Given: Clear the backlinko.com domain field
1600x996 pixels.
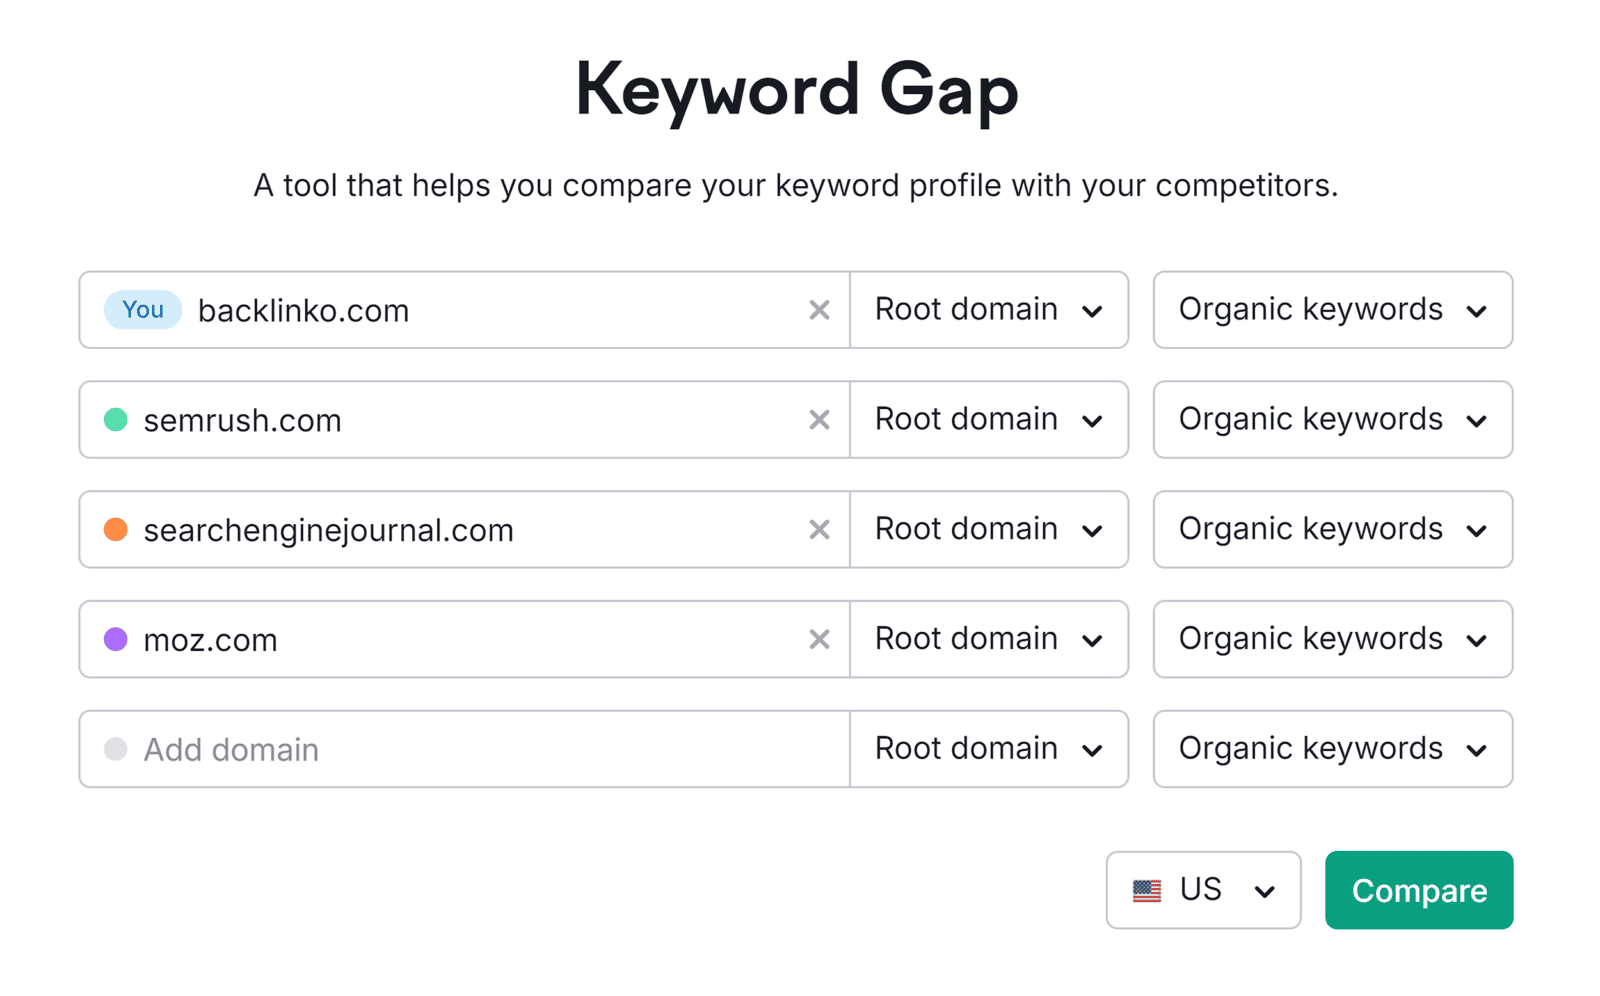Looking at the screenshot, I should pos(819,310).
